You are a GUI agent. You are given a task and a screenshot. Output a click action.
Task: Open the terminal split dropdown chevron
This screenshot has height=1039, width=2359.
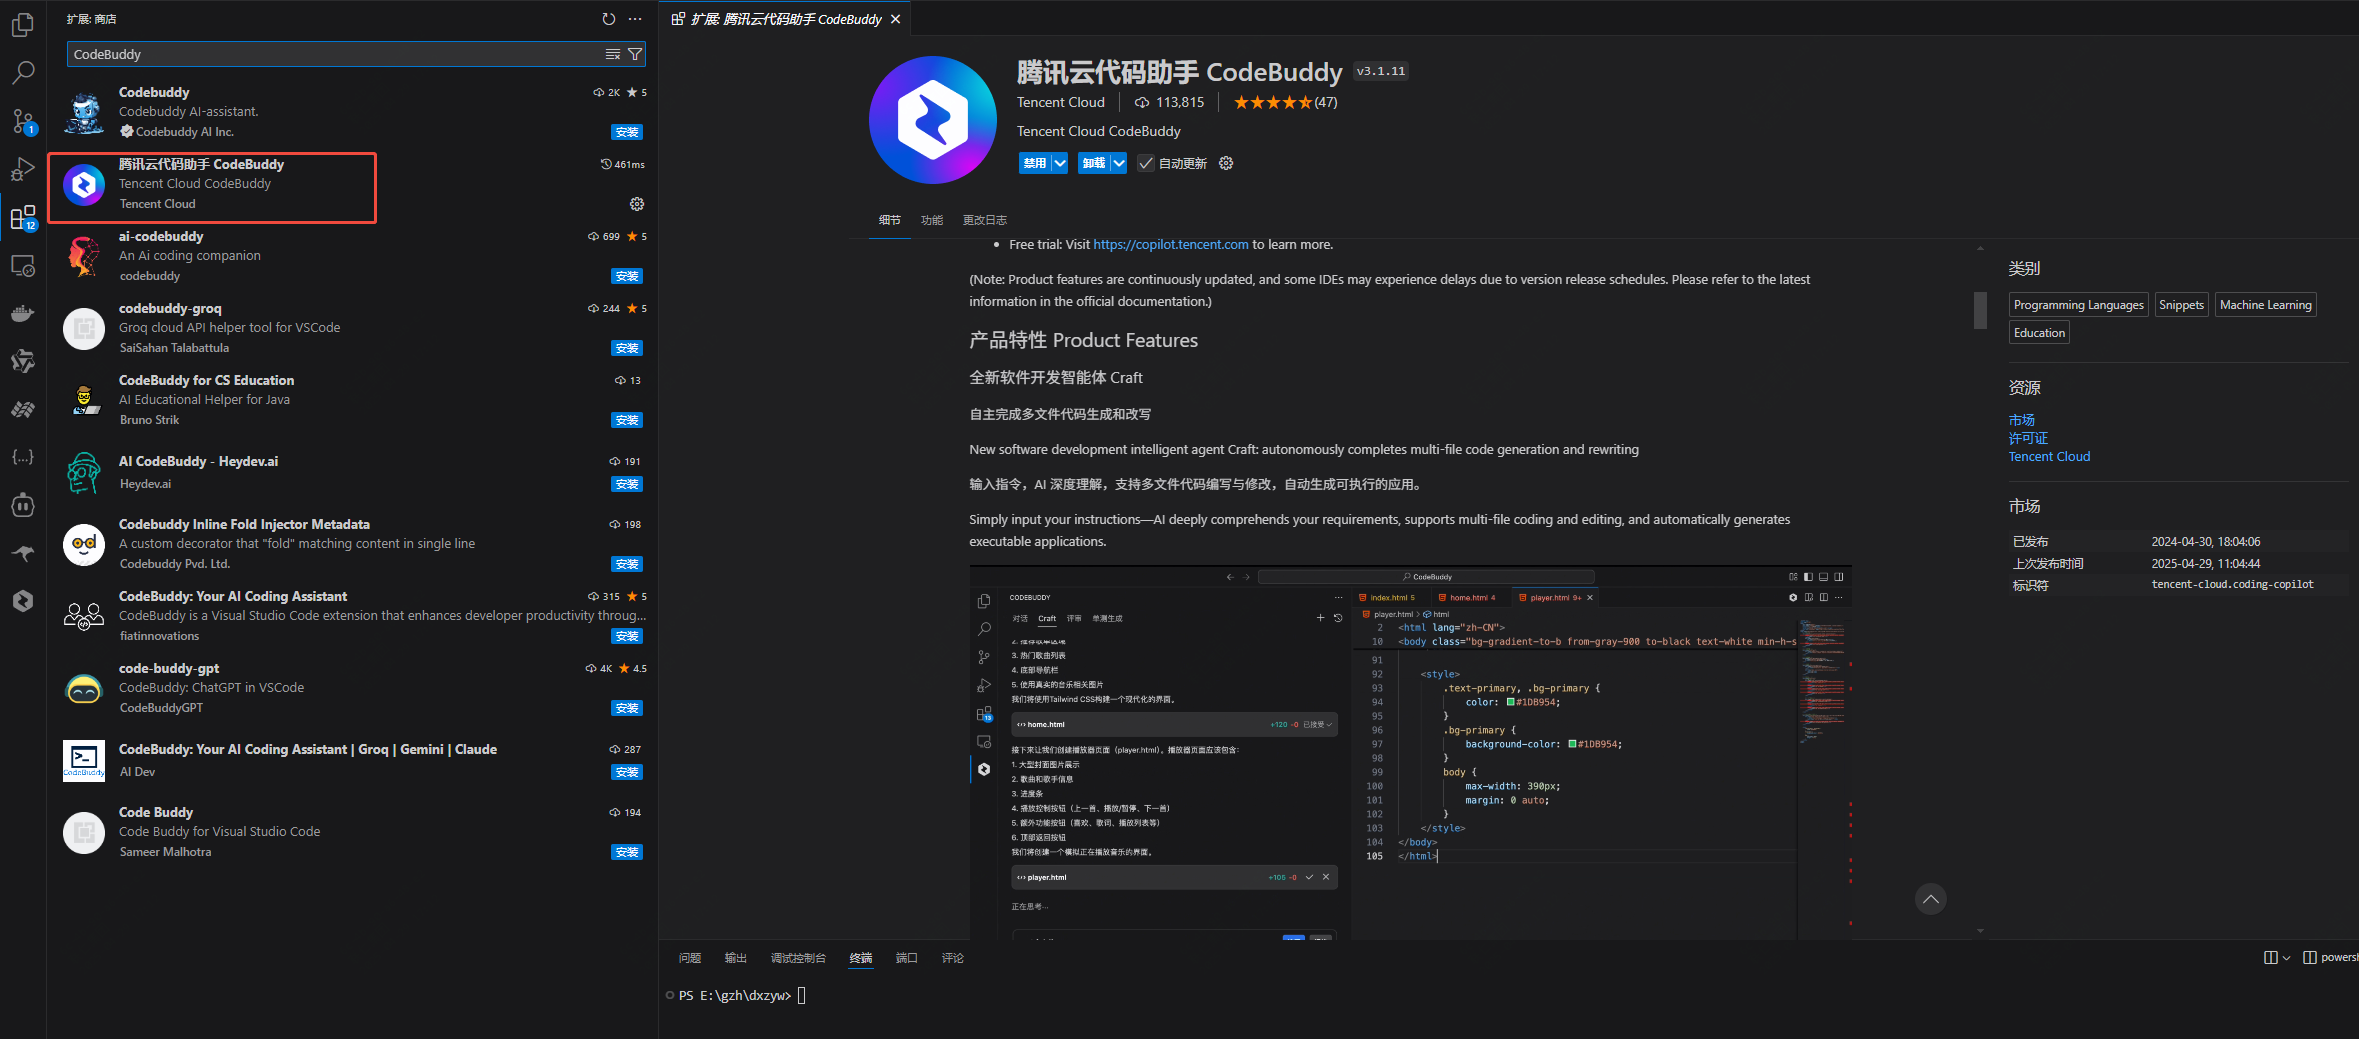click(x=2286, y=958)
